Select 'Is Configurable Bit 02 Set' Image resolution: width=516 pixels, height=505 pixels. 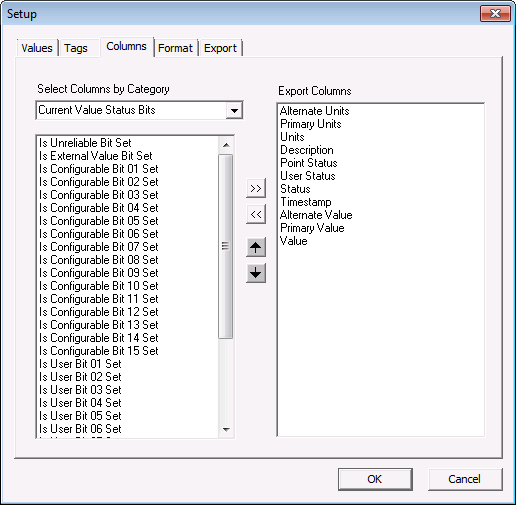pos(98,182)
